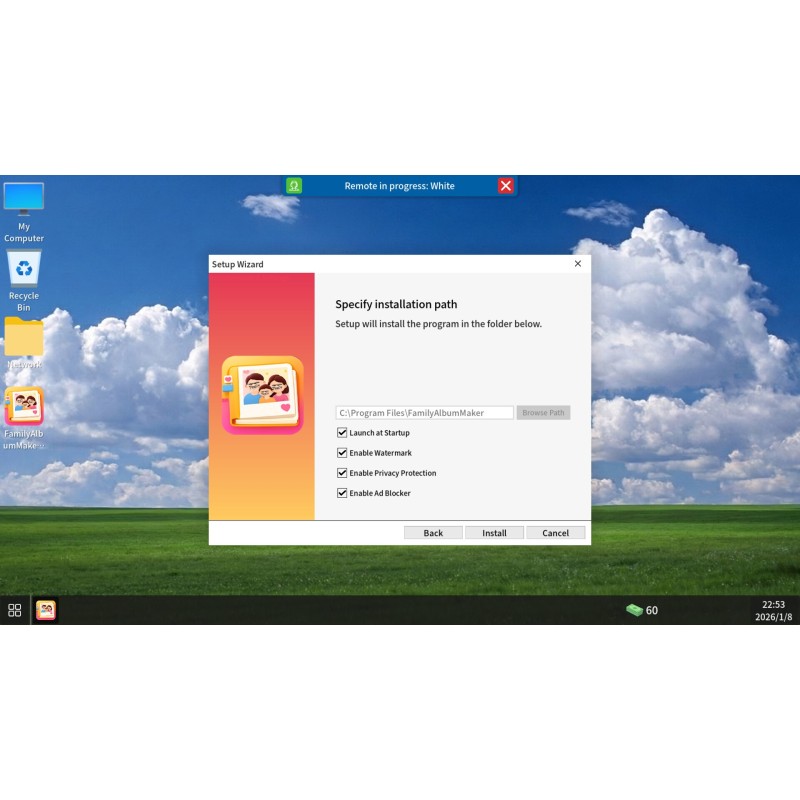Click the Install button
Image resolution: width=800 pixels, height=800 pixels.
[494, 533]
